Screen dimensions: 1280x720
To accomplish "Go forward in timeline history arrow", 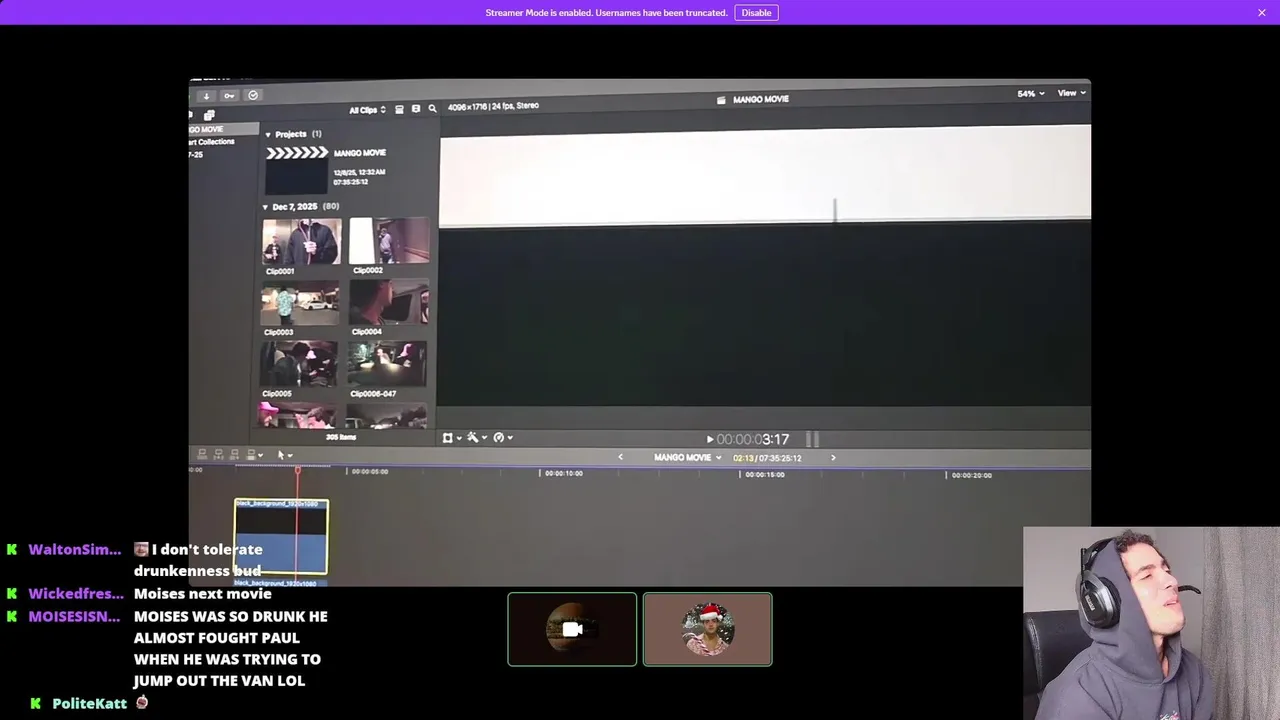I will 833,458.
